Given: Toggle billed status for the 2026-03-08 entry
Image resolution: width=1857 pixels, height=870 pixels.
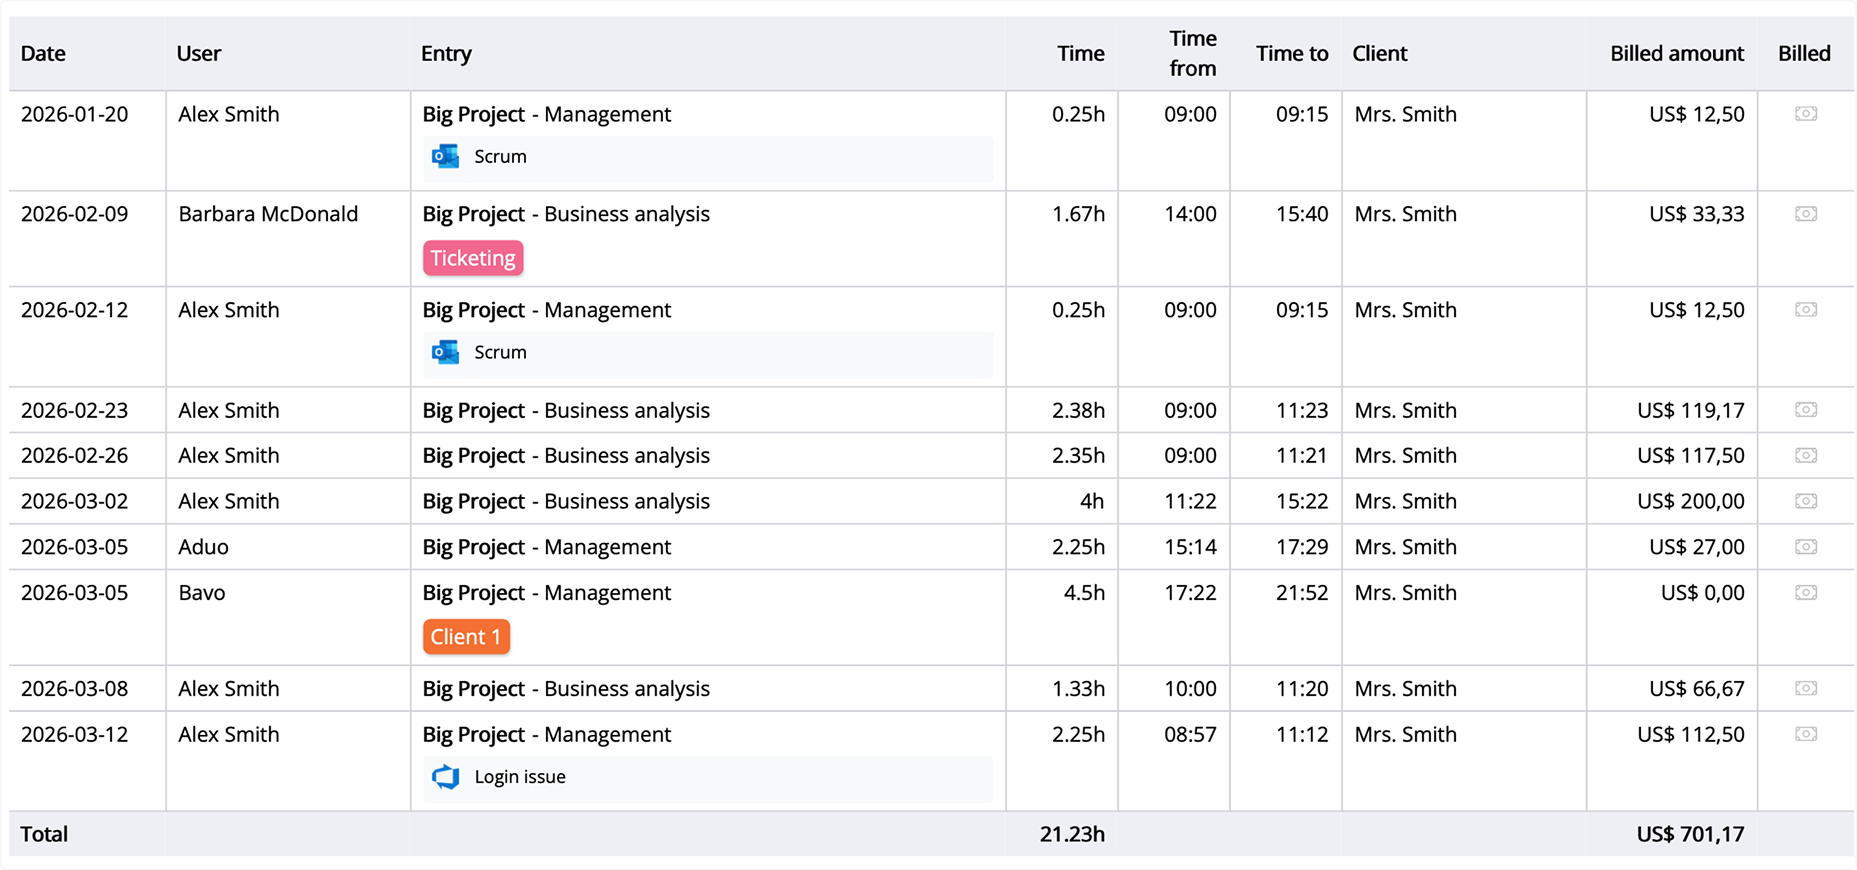Looking at the screenshot, I should coord(1805,689).
